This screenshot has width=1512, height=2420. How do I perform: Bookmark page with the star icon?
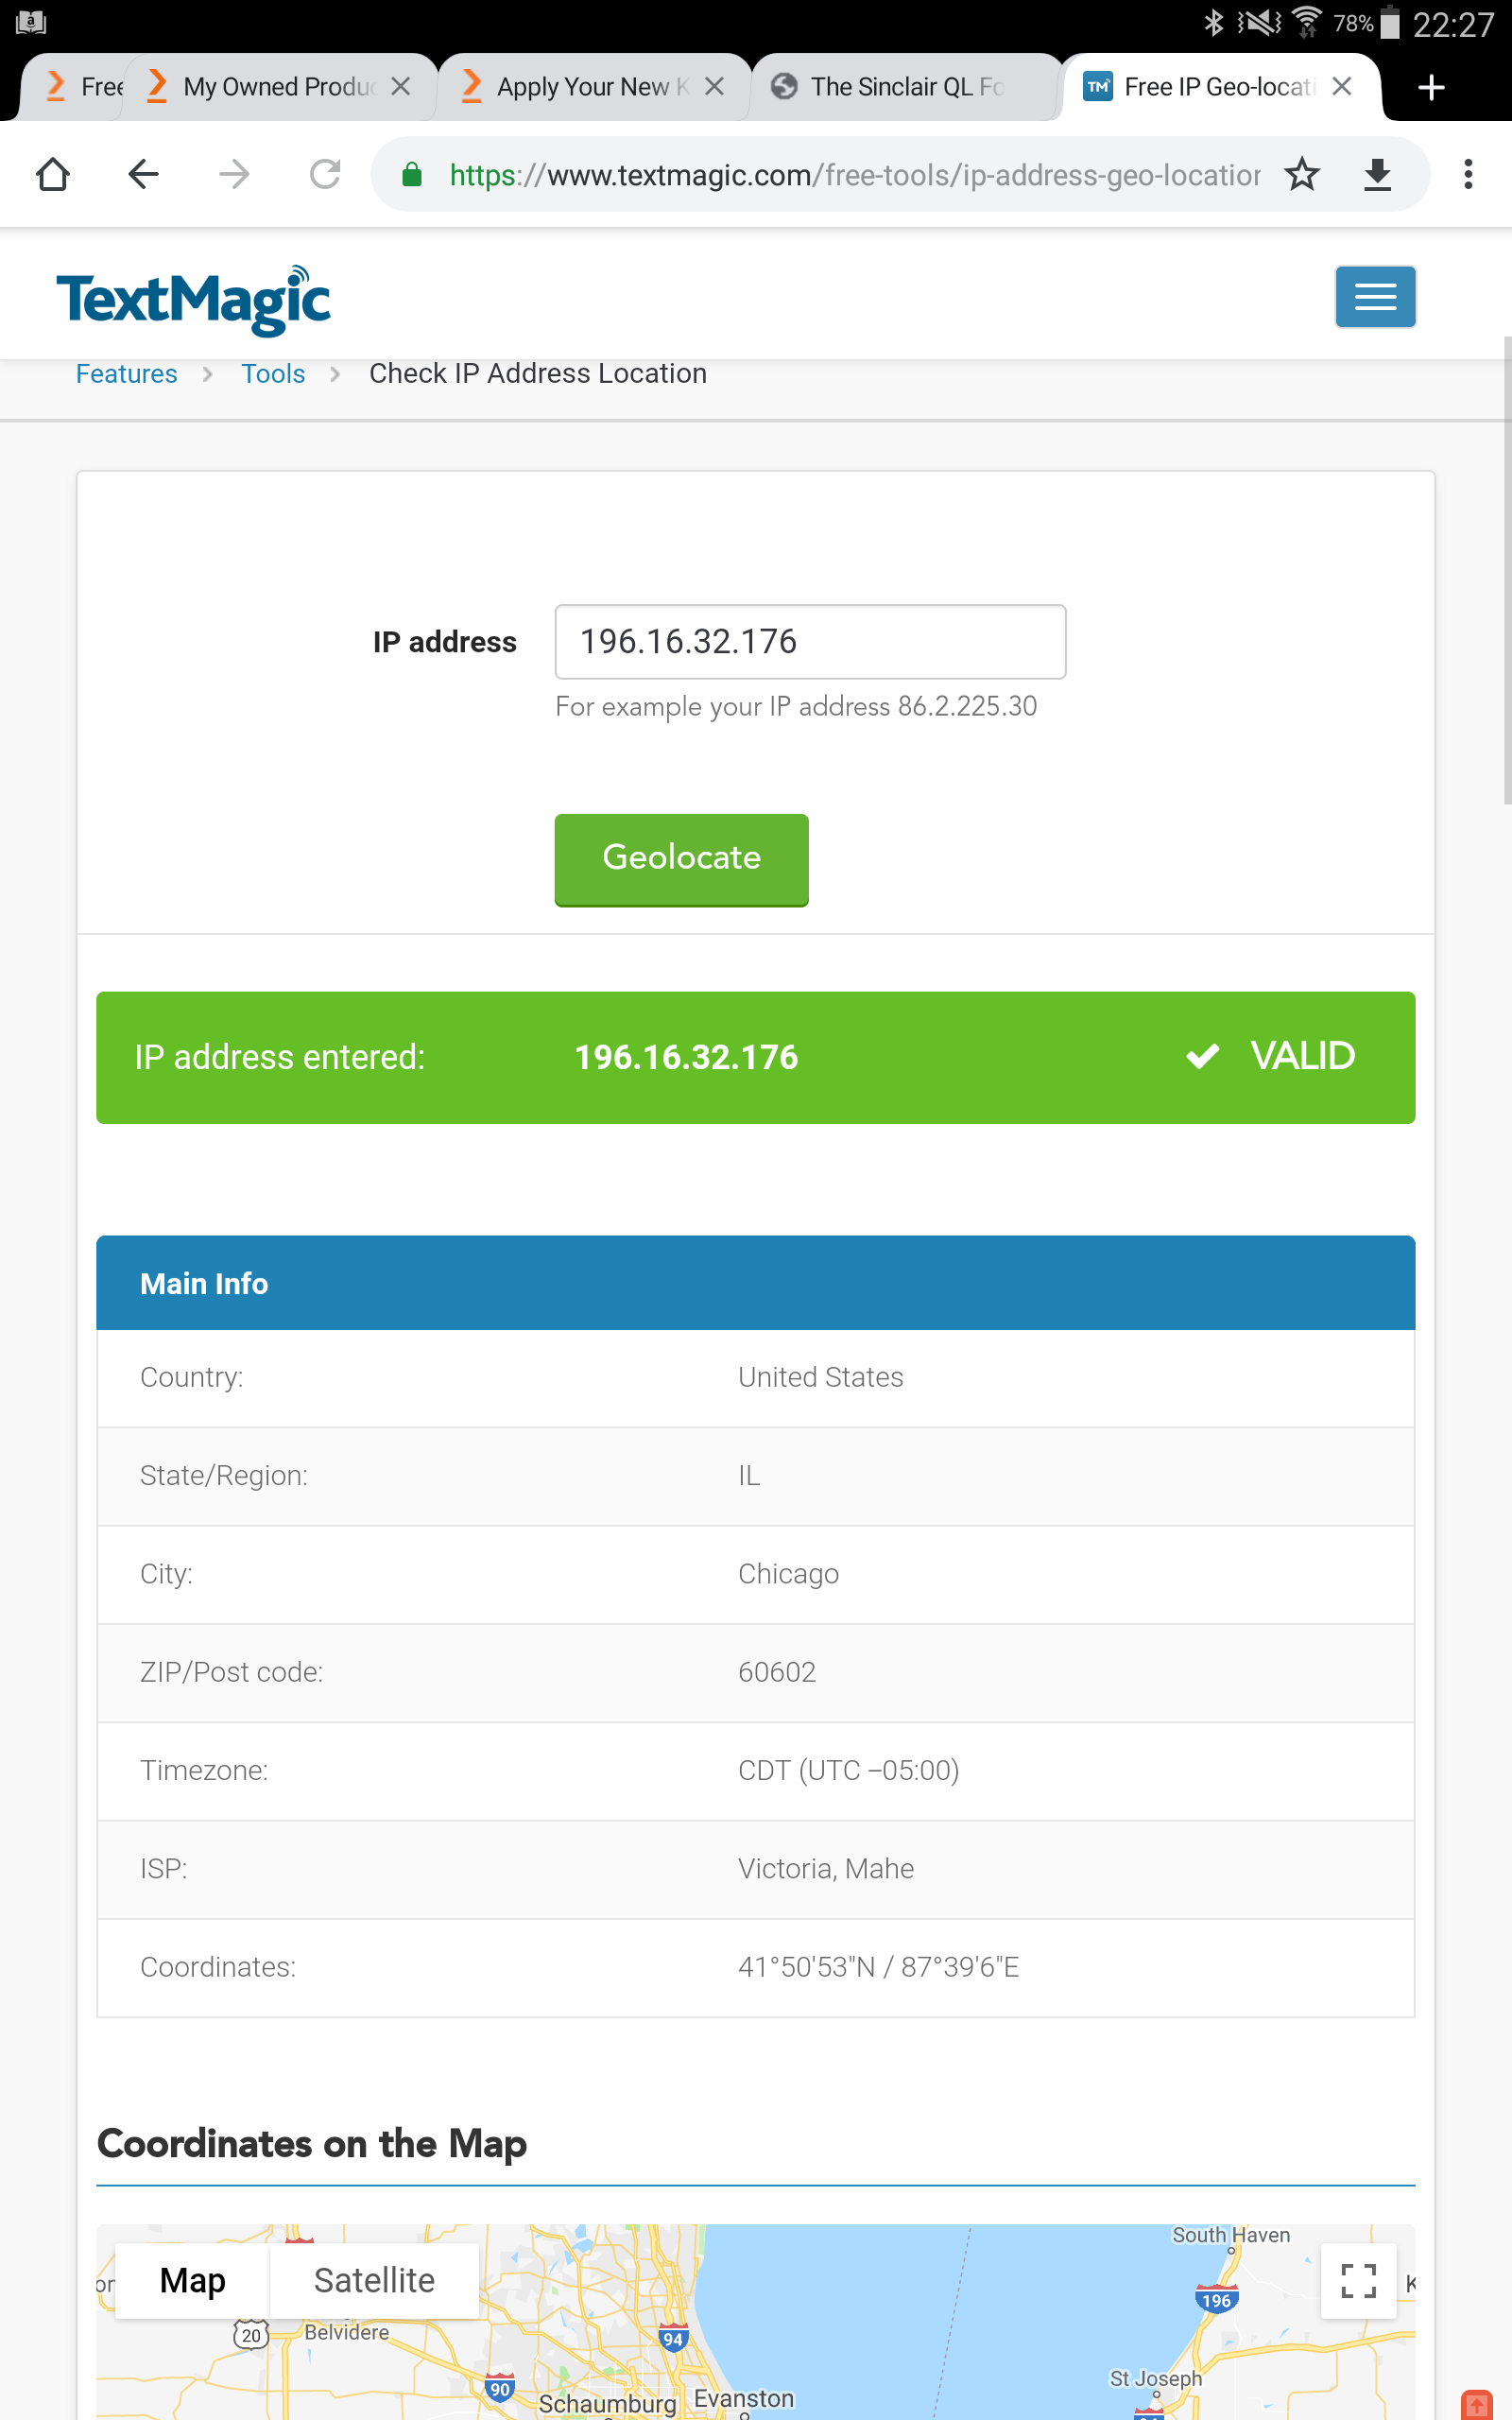[1302, 174]
